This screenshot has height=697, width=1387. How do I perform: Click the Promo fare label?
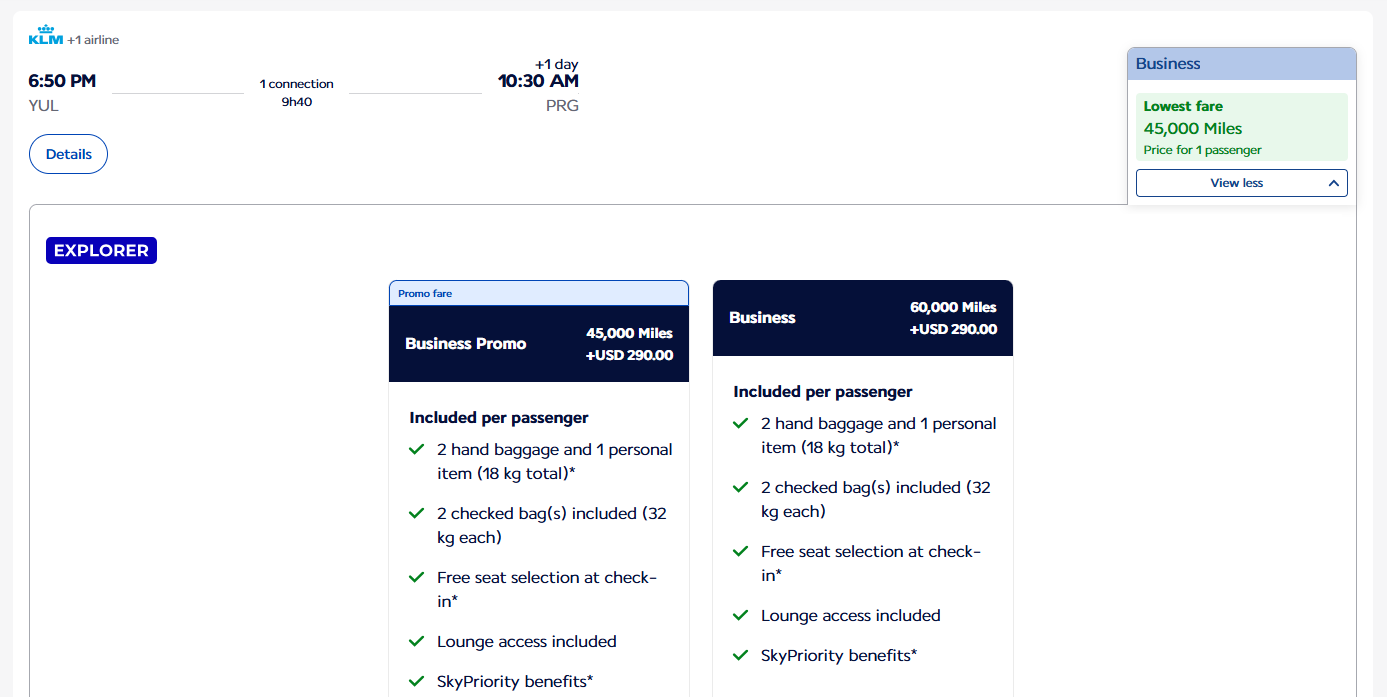[x=425, y=294]
